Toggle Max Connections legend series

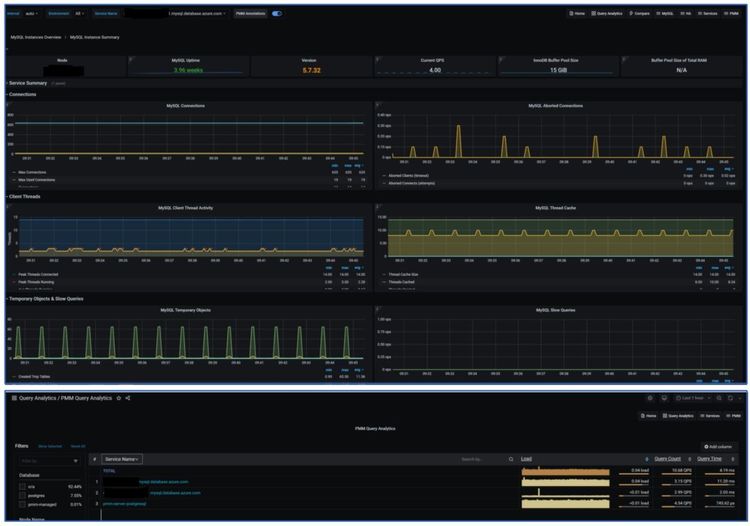pyautogui.click(x=32, y=172)
